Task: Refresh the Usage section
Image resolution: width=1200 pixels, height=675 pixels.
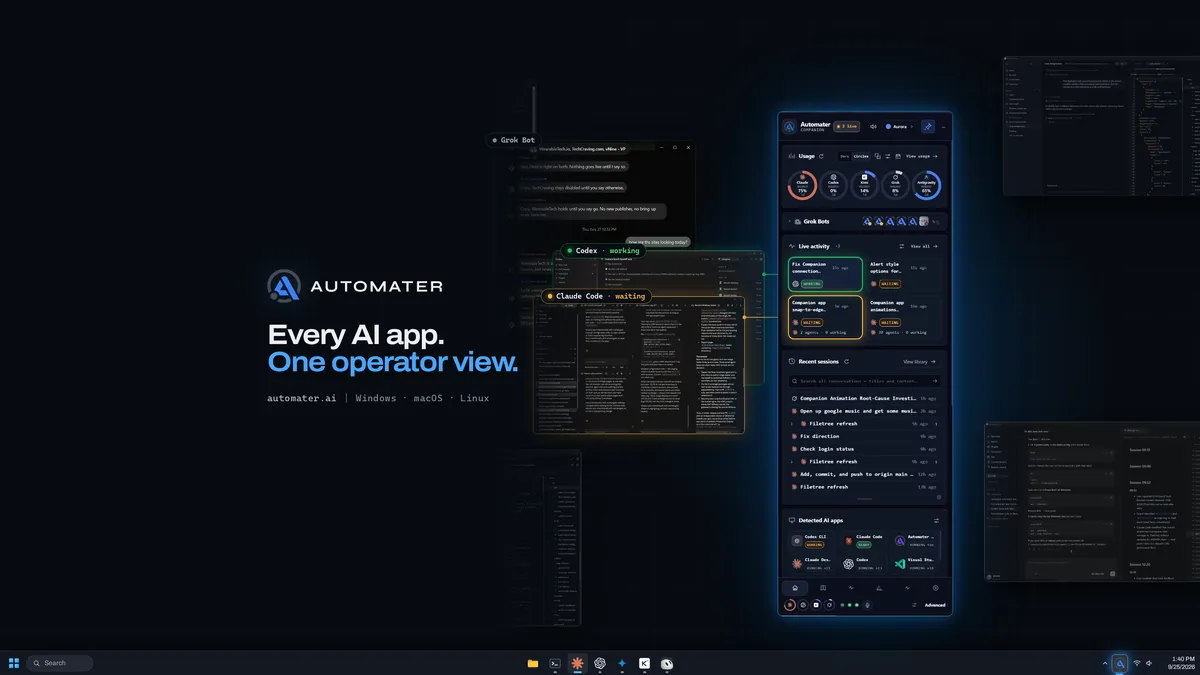Action: coord(821,156)
